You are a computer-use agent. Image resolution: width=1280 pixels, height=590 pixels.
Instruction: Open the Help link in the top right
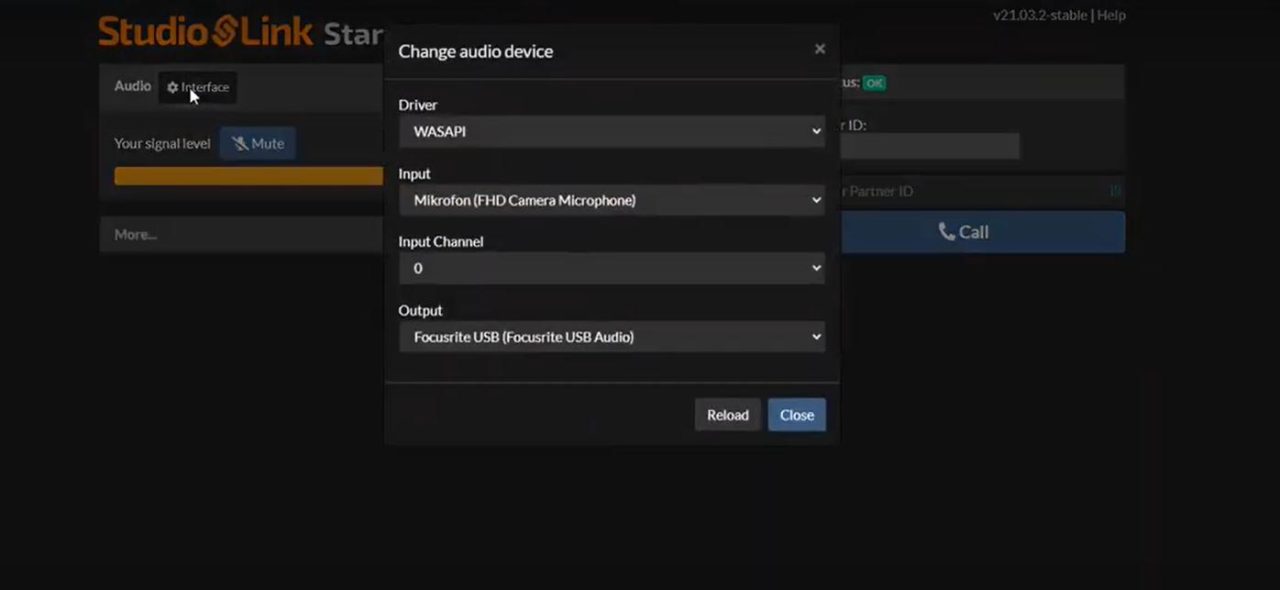(x=1113, y=15)
